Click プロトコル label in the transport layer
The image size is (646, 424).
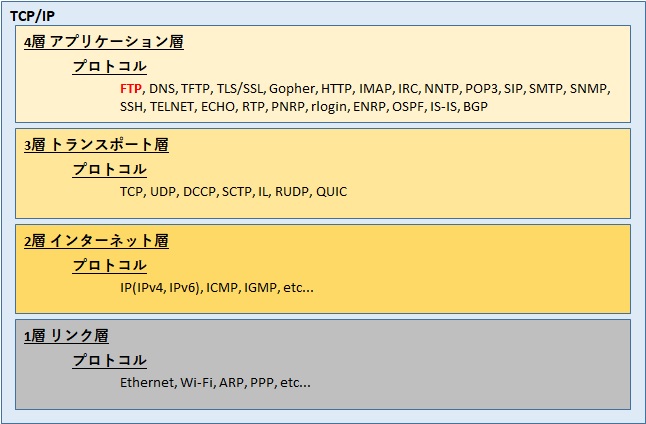(109, 169)
